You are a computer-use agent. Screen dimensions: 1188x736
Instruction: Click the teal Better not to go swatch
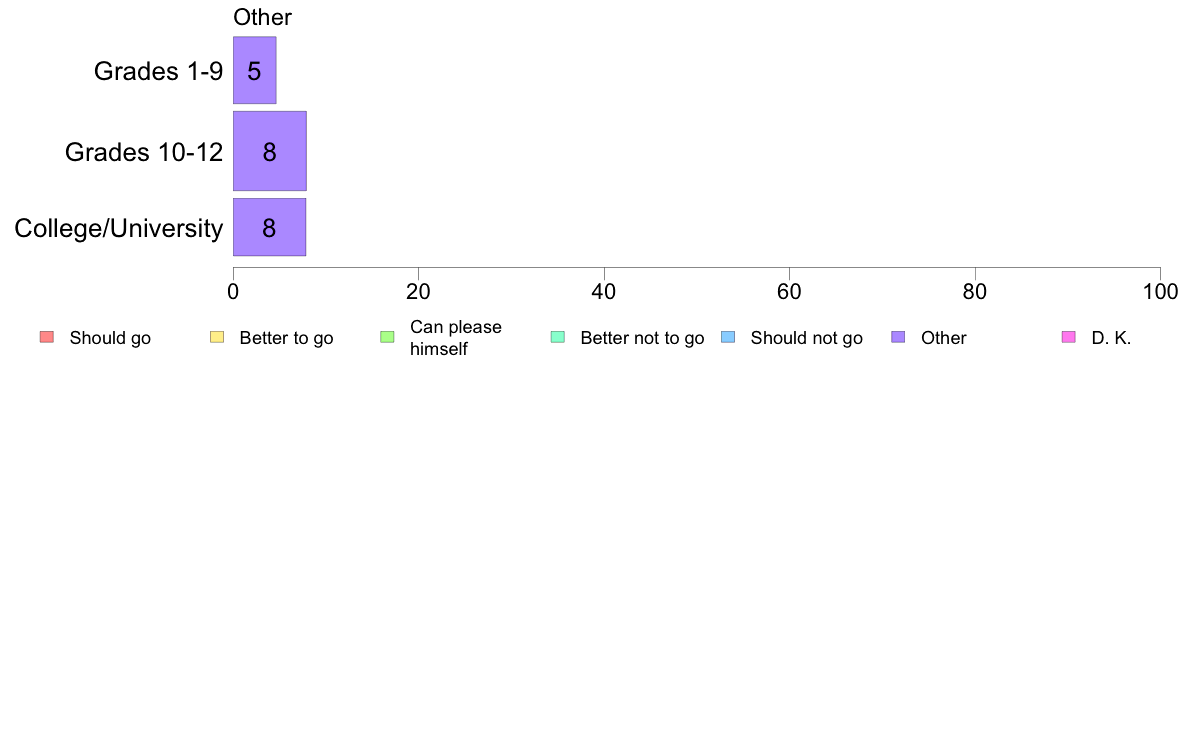click(558, 337)
